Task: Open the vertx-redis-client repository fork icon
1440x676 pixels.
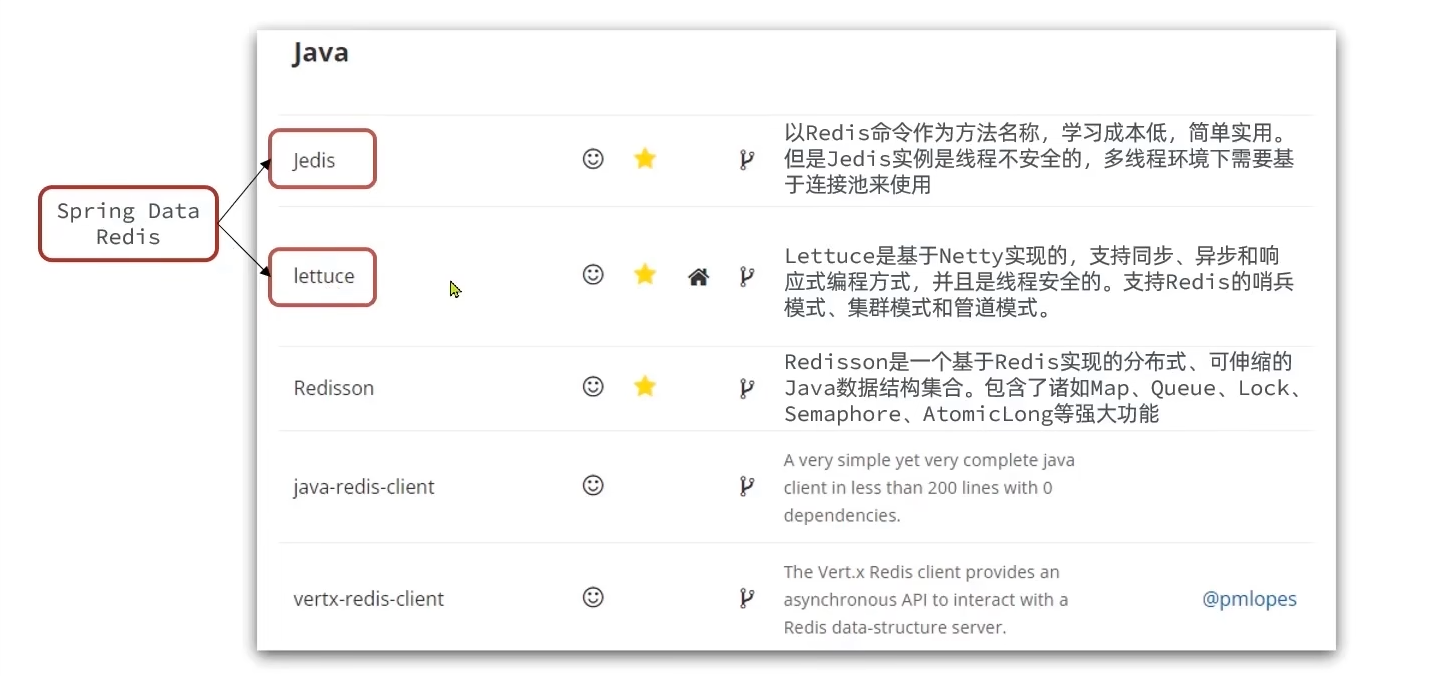Action: (746, 598)
